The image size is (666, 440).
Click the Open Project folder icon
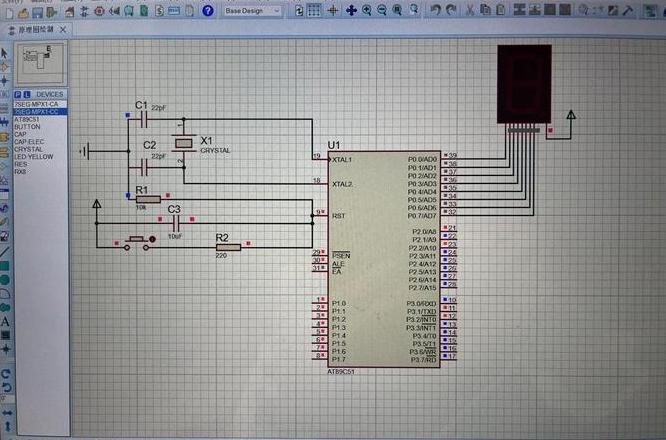[x=23, y=12]
